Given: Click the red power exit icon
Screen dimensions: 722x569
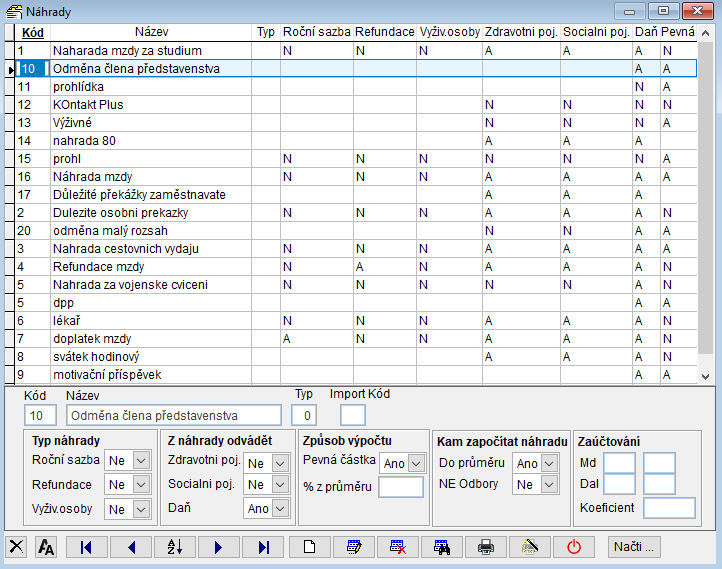Looking at the screenshot, I should click(x=574, y=547).
